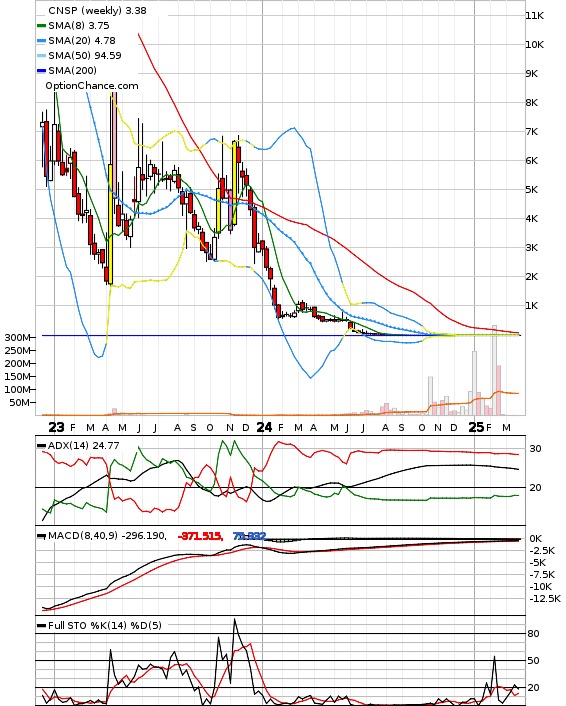Click the stochastic 50 level label

point(534,661)
